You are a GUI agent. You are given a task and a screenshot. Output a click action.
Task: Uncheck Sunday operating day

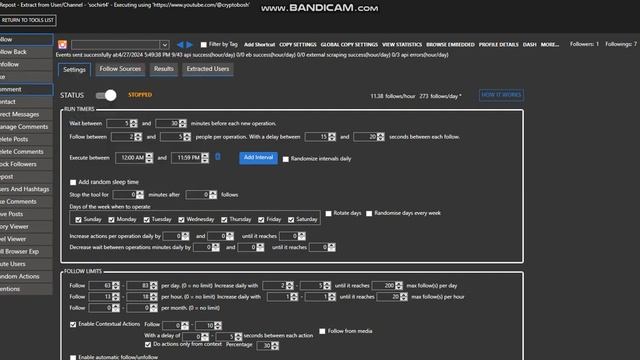click(78, 220)
